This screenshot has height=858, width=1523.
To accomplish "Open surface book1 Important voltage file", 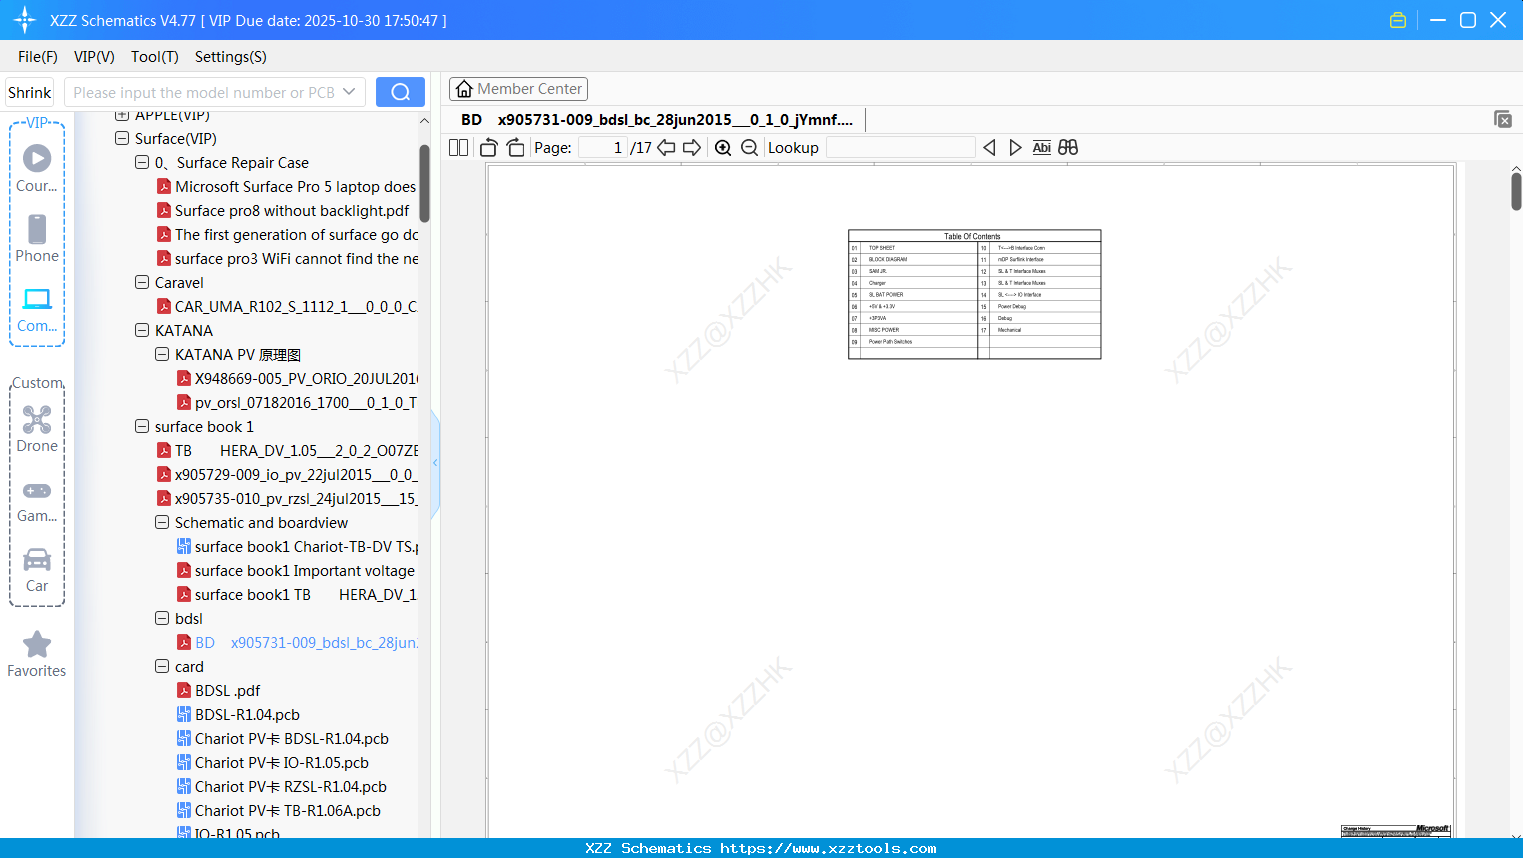I will pos(296,571).
